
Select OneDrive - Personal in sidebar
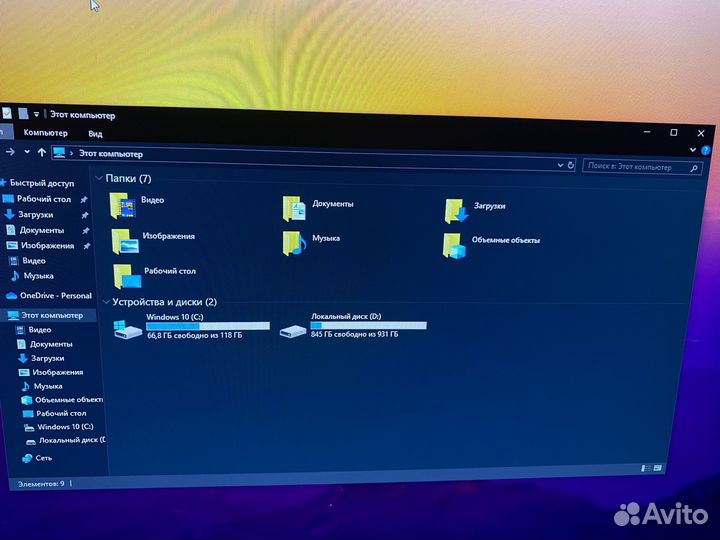coord(55,296)
